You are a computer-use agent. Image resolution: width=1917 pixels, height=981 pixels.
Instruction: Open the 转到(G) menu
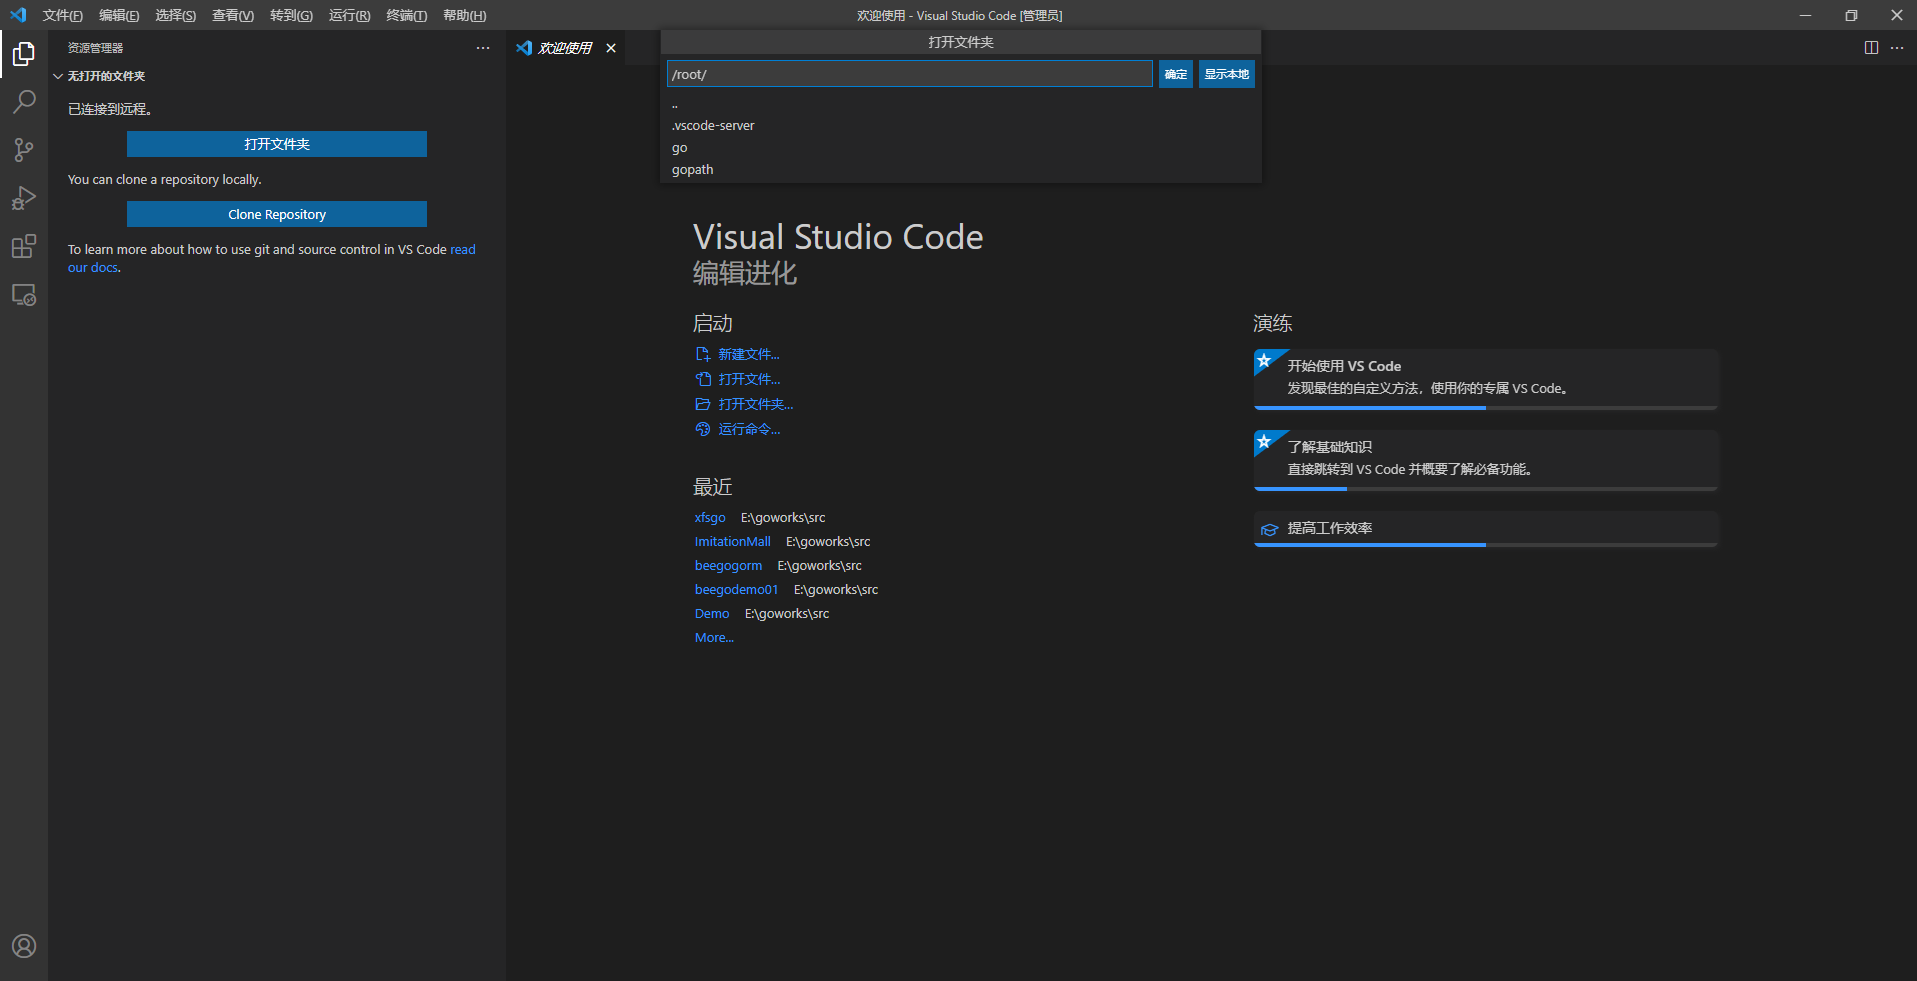click(x=291, y=15)
